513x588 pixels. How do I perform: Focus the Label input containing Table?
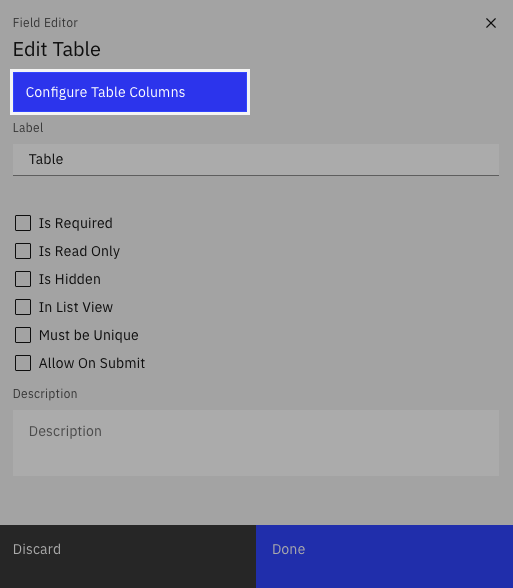click(256, 159)
